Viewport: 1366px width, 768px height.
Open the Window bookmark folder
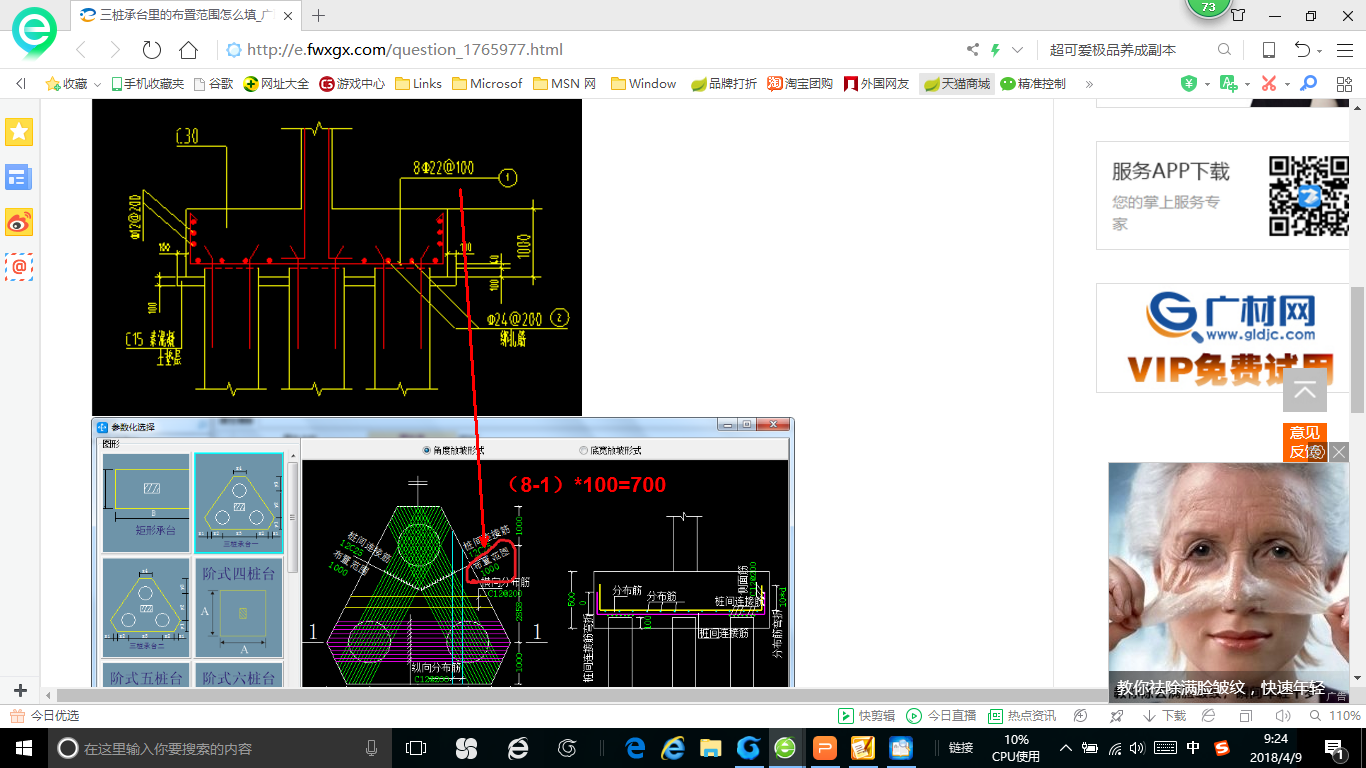[x=644, y=84]
